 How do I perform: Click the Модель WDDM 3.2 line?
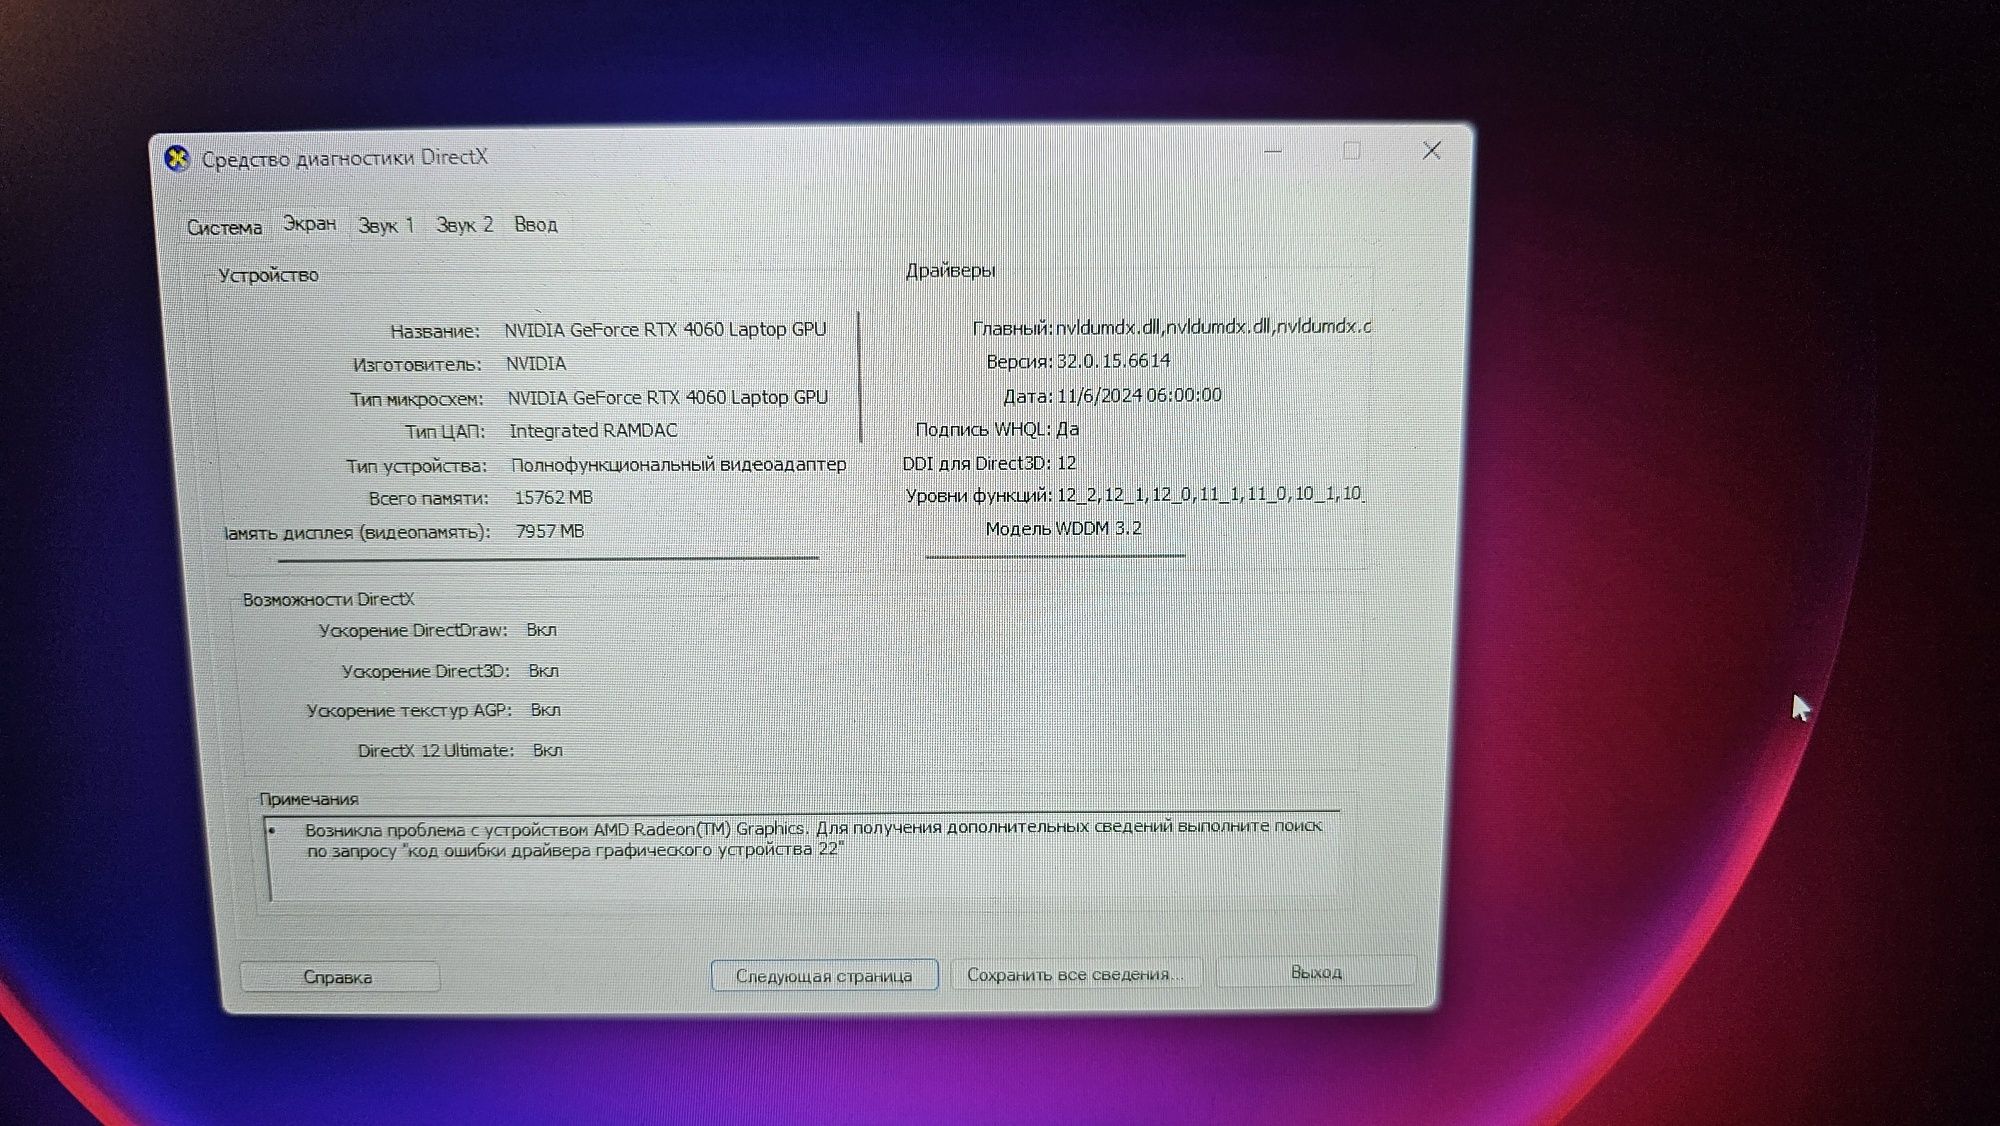pyautogui.click(x=1063, y=528)
